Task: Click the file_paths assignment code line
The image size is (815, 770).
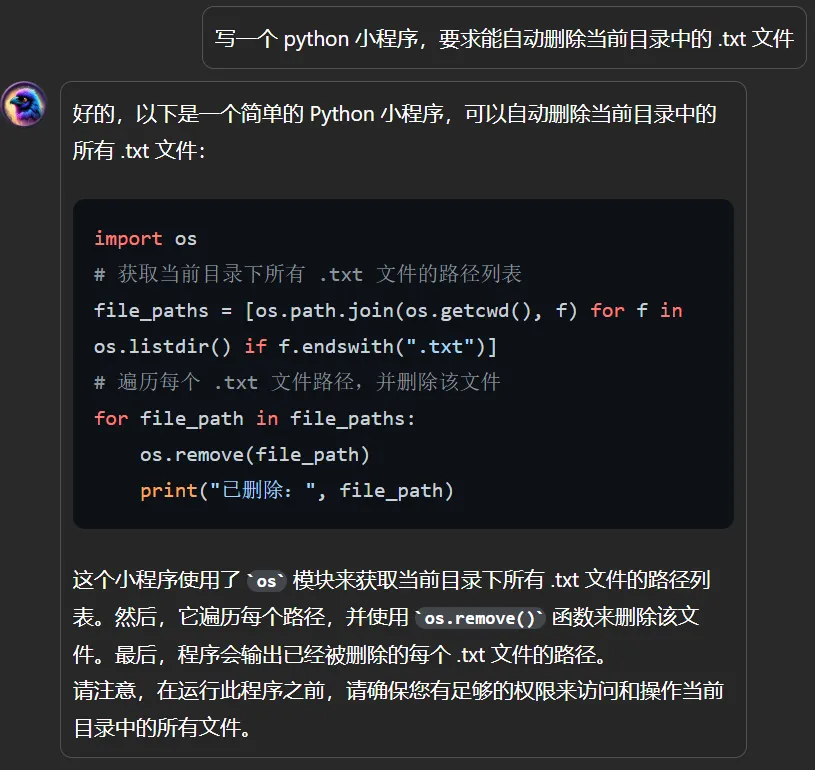Action: click(x=388, y=311)
